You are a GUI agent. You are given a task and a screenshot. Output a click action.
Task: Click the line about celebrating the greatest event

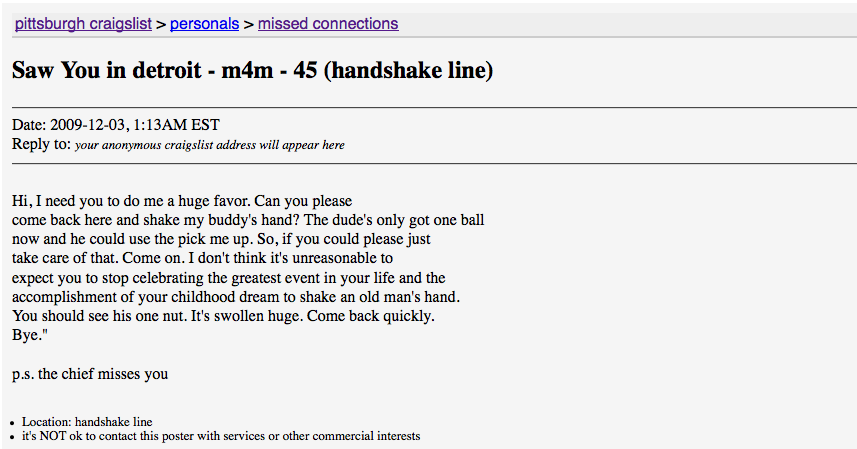228,278
